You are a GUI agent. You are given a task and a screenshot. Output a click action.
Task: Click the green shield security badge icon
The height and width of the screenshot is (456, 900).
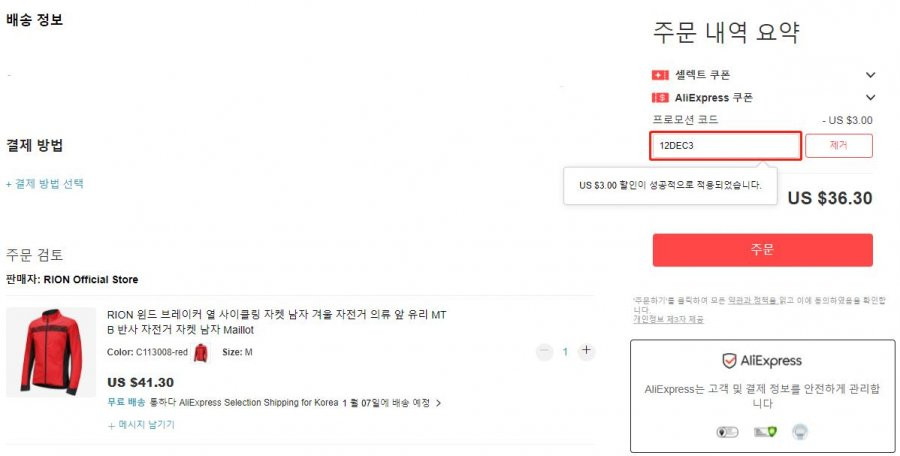click(x=765, y=431)
